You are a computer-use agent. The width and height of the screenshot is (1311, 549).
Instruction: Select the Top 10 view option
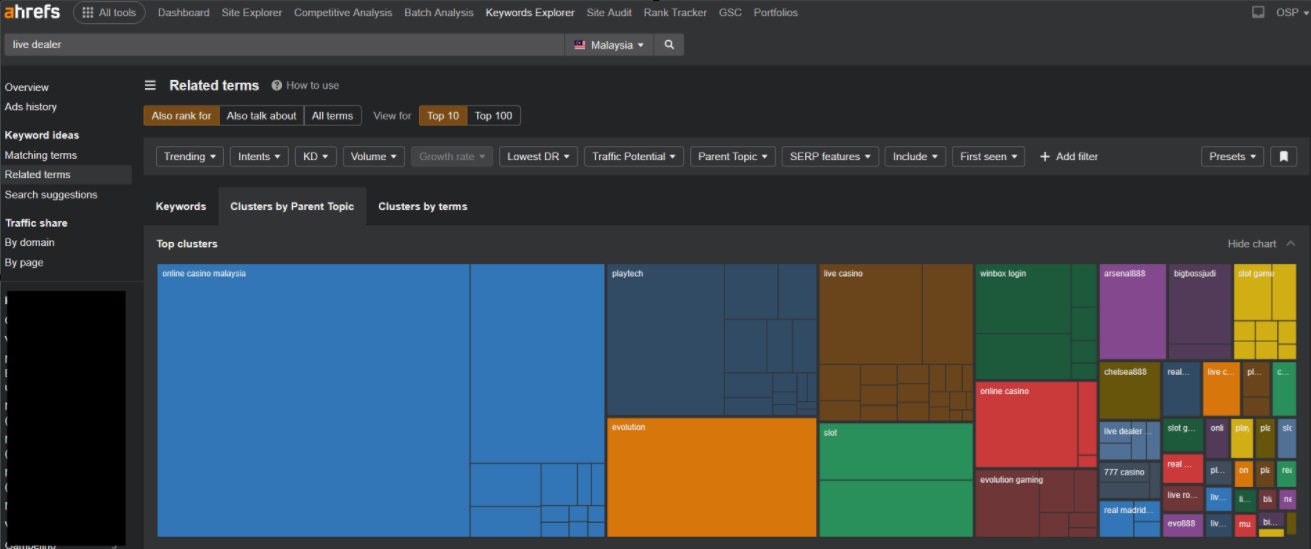[x=443, y=116]
